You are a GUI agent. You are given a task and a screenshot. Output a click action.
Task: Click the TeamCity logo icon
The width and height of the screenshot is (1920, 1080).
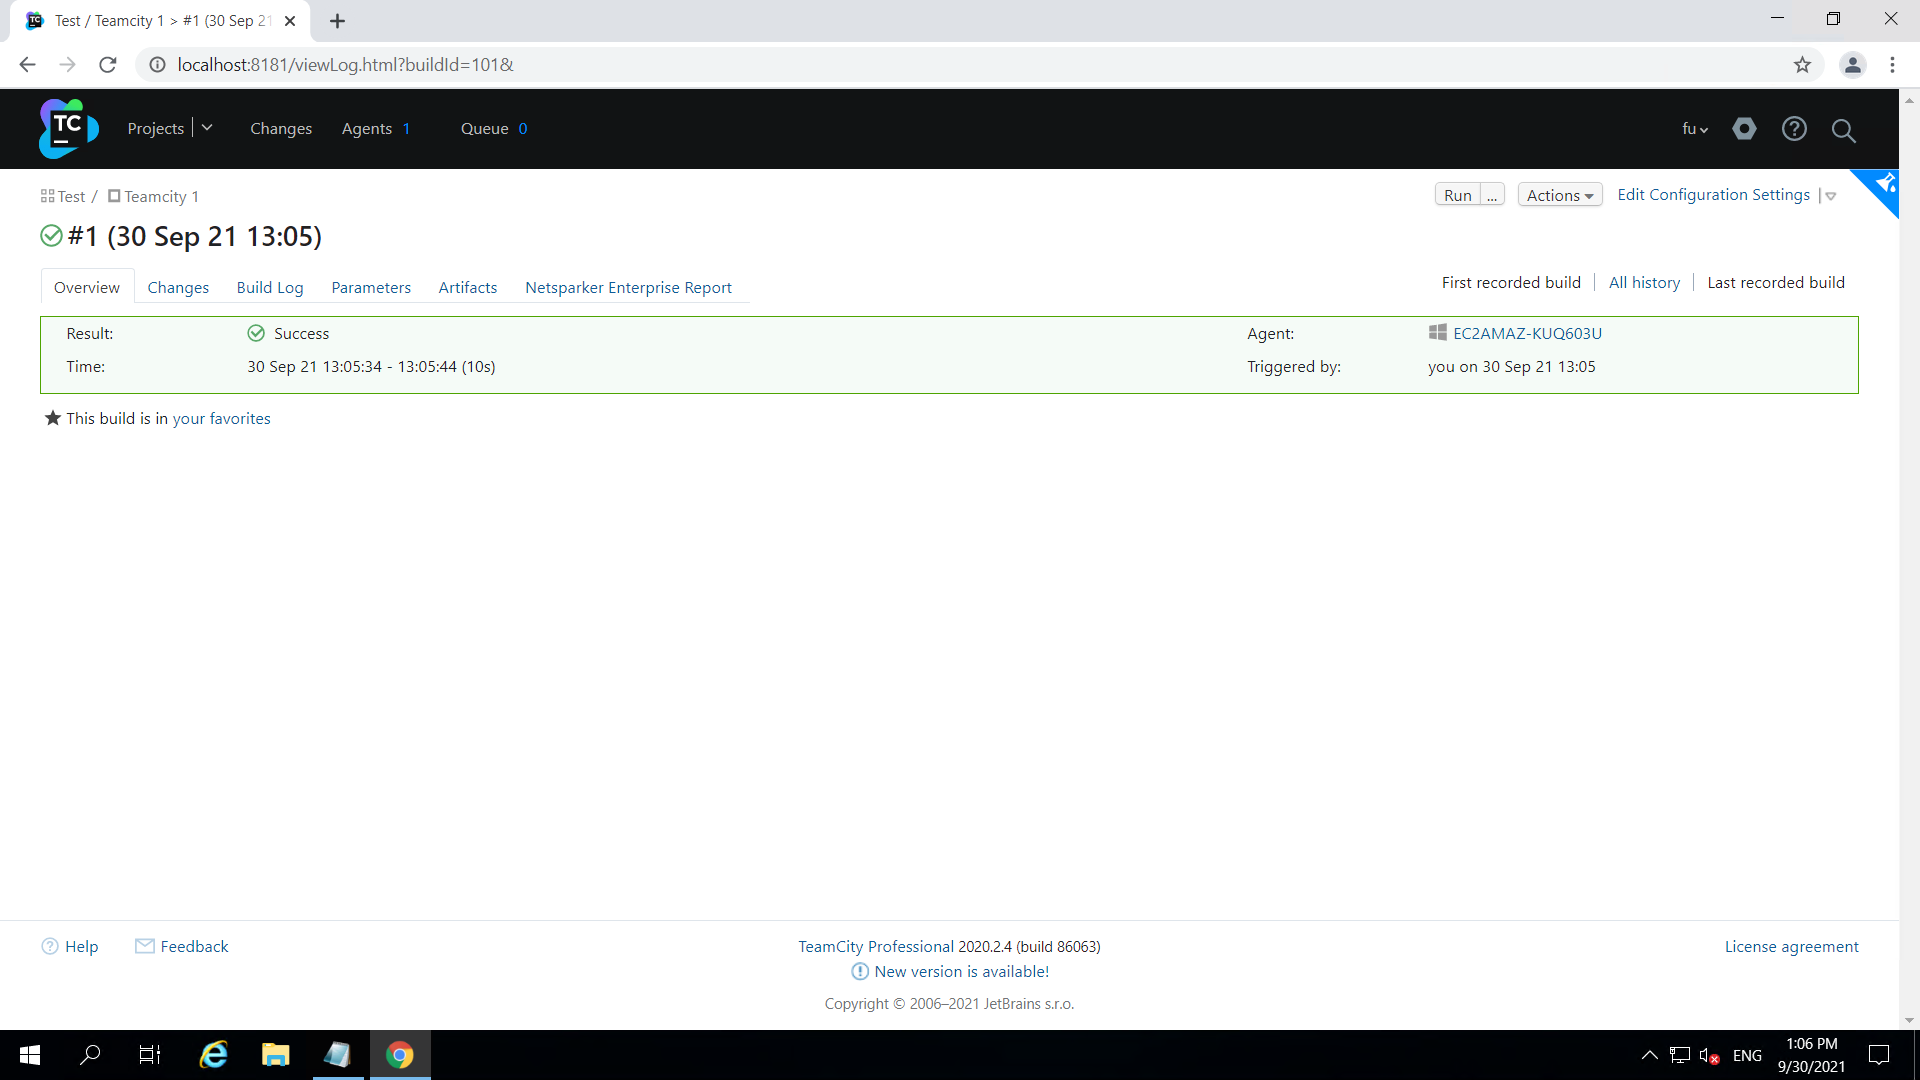[68, 128]
